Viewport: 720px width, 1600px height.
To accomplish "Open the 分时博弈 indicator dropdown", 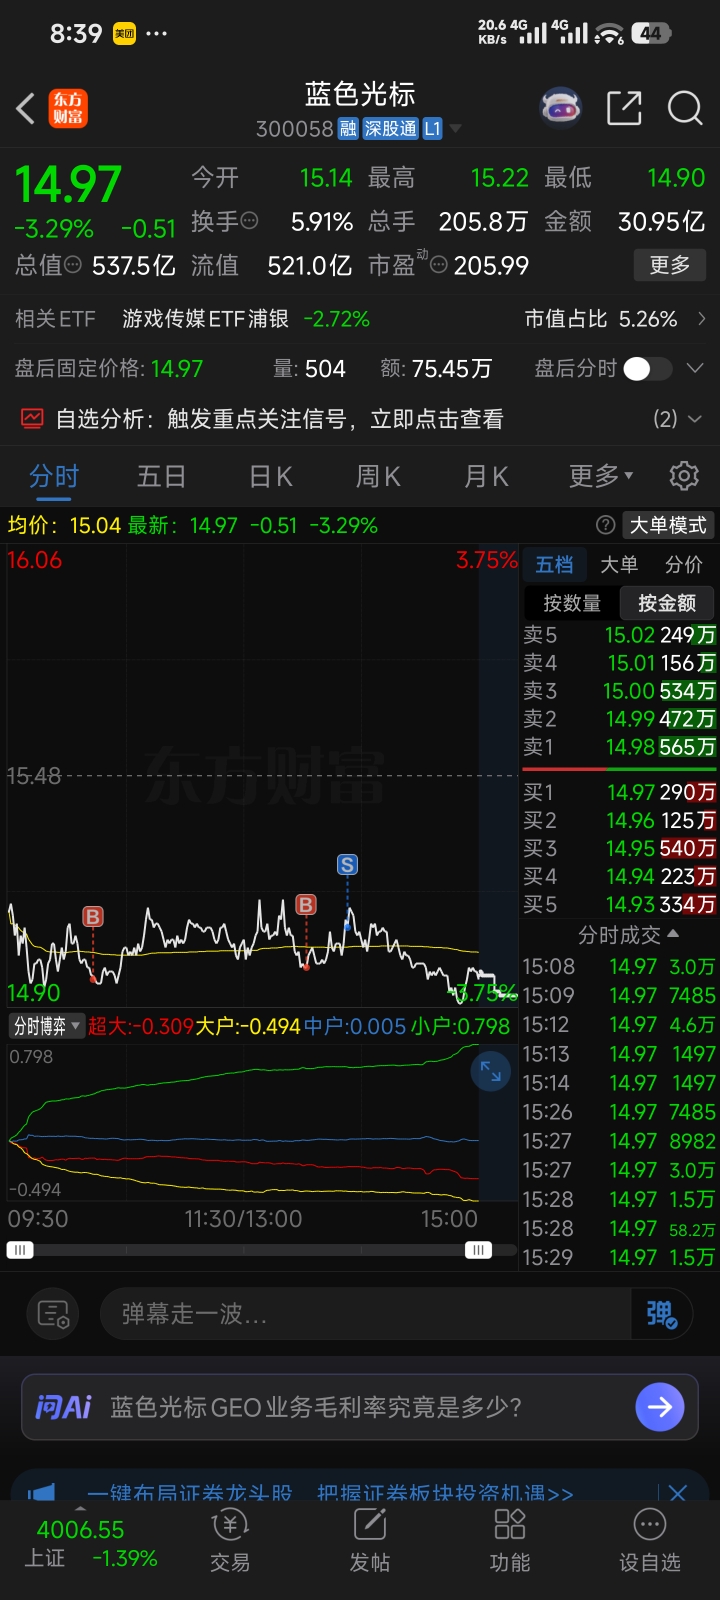I will click(47, 1025).
